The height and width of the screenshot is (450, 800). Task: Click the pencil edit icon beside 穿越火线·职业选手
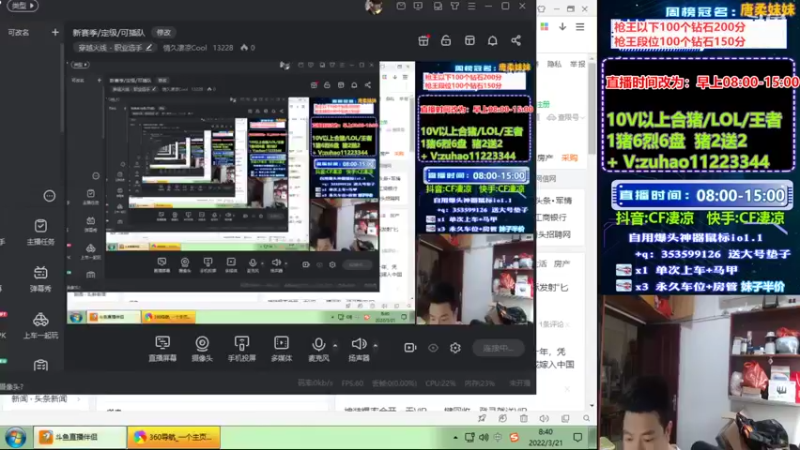click(148, 47)
